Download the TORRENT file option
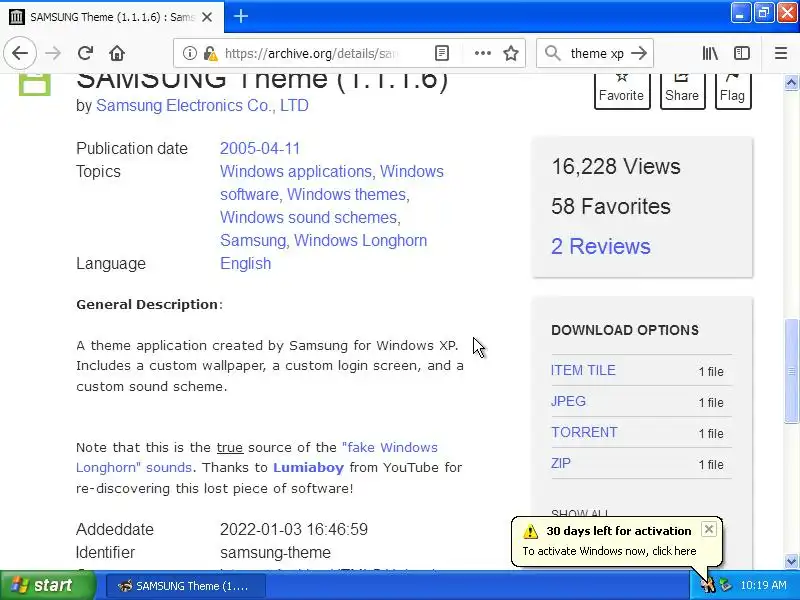Screen dimensions: 800x600 pos(584,433)
